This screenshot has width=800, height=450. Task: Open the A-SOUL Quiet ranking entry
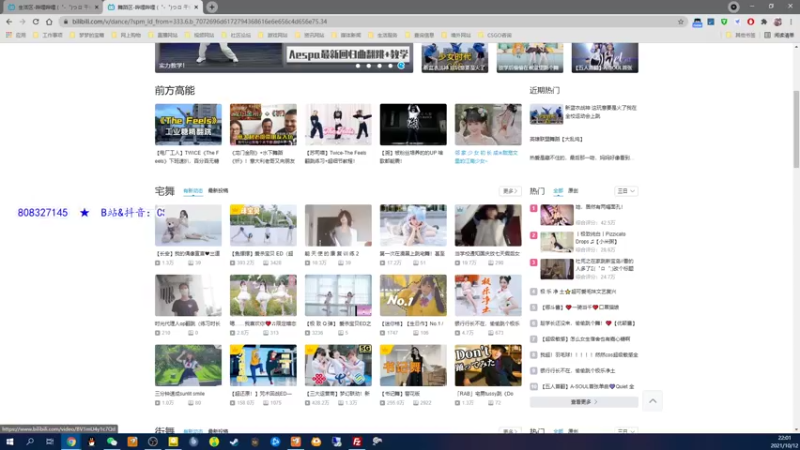pos(587,387)
